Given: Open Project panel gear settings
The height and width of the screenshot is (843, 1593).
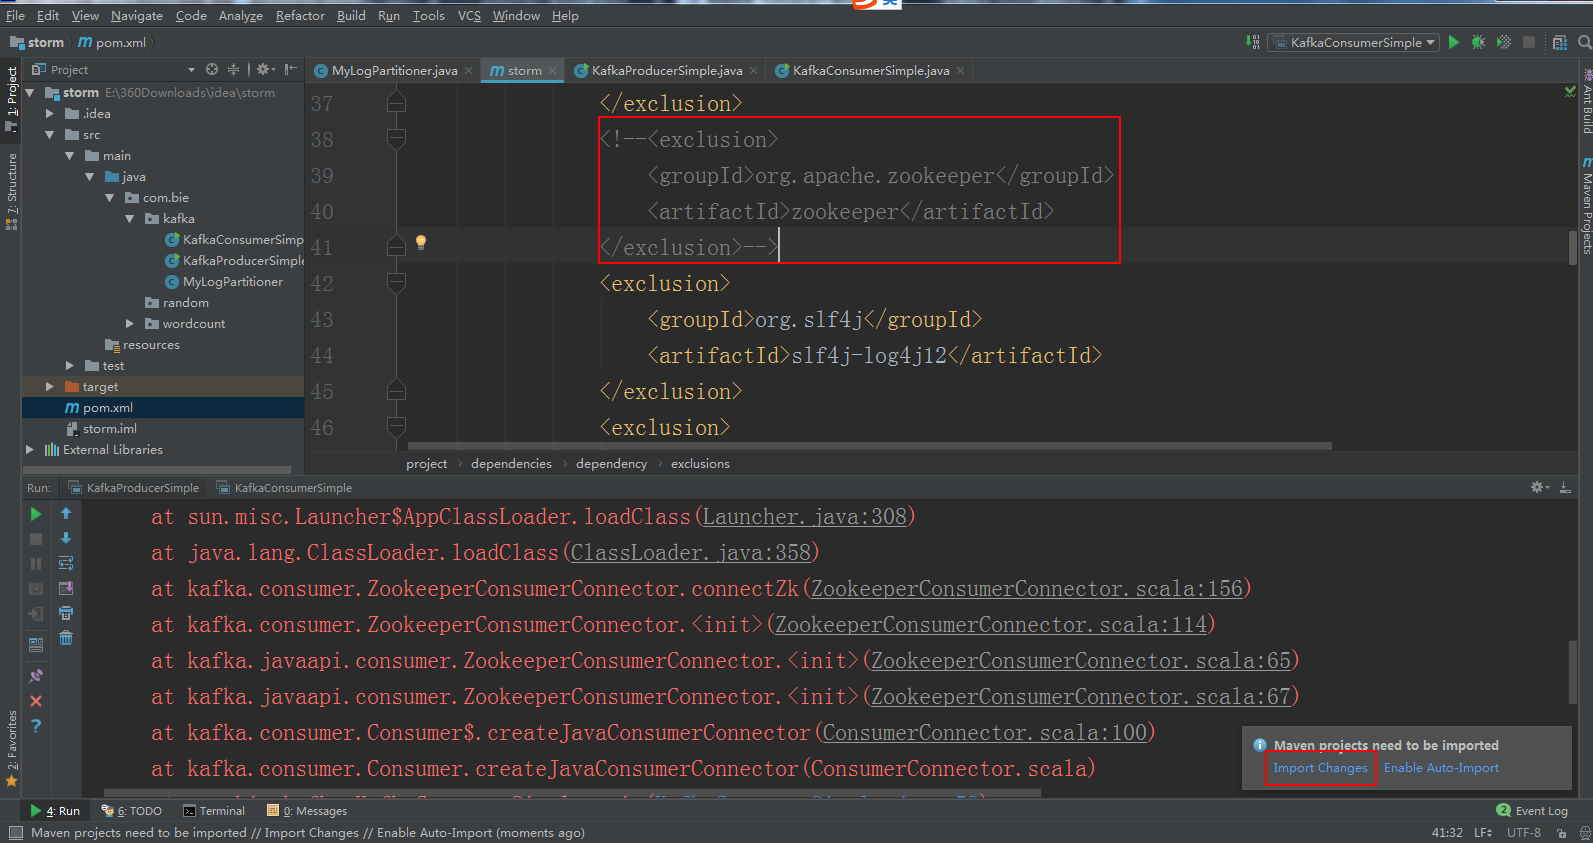Looking at the screenshot, I should coord(265,69).
